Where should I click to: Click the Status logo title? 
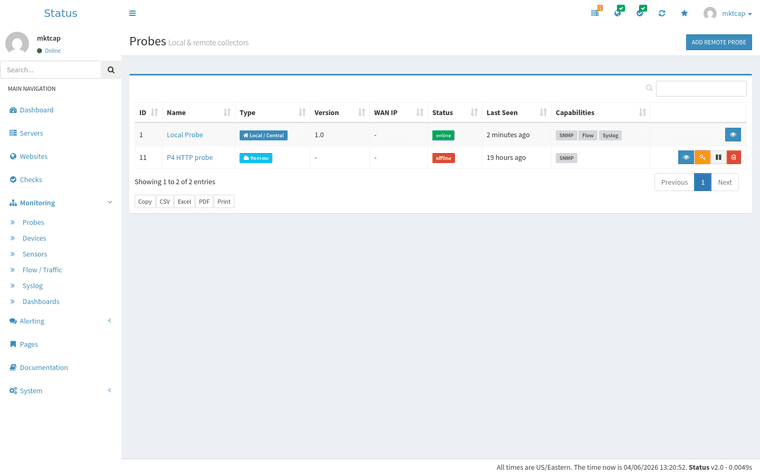tap(61, 13)
